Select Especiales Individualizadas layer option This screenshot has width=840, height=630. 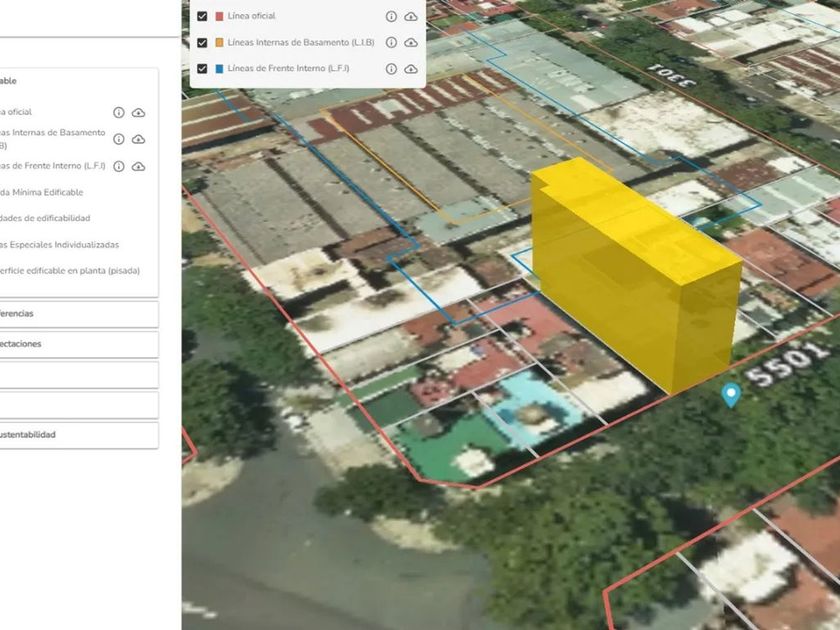tap(59, 245)
